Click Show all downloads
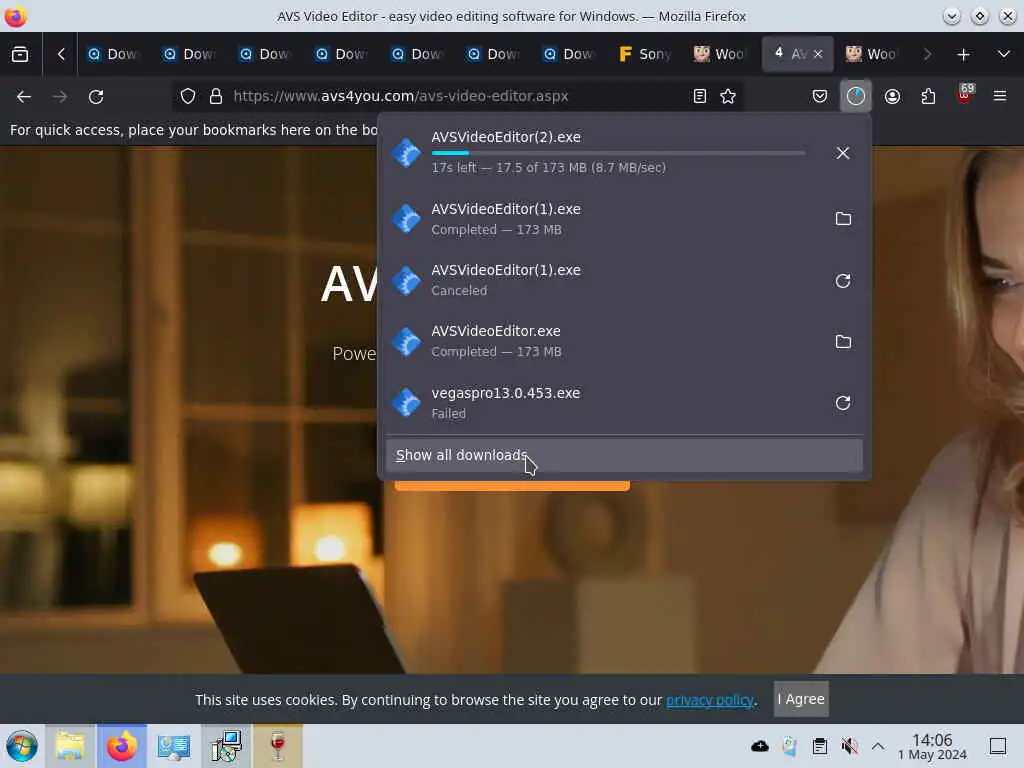The image size is (1024, 768). tap(624, 455)
